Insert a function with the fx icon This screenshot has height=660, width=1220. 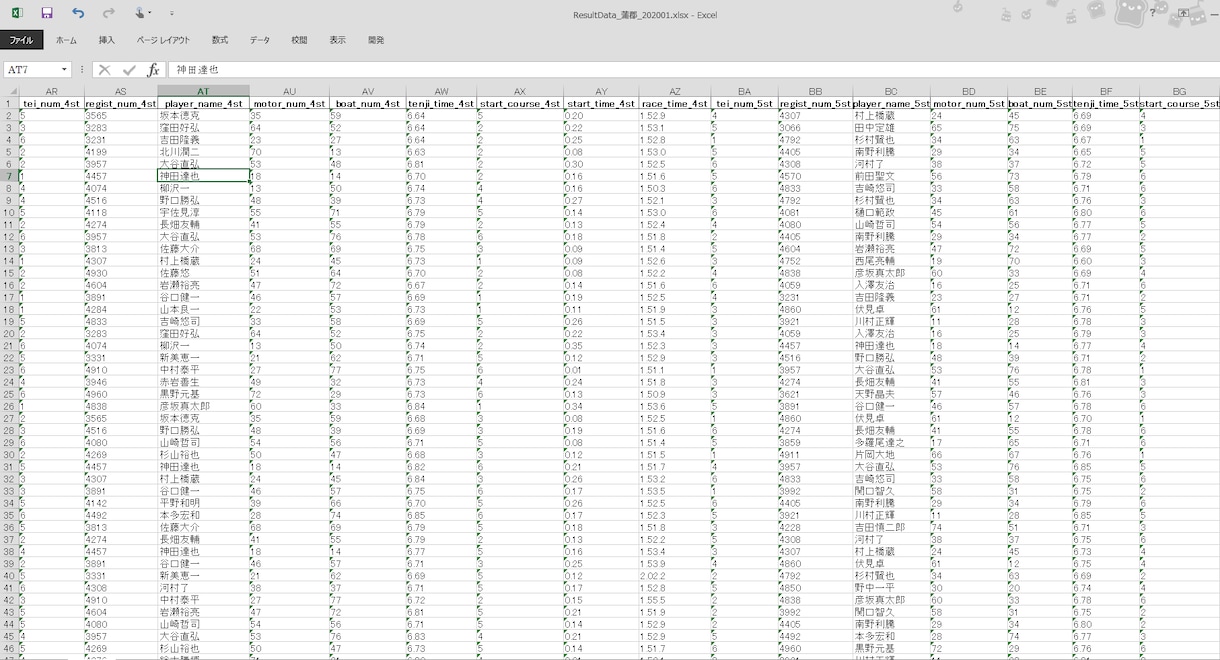click(x=153, y=70)
